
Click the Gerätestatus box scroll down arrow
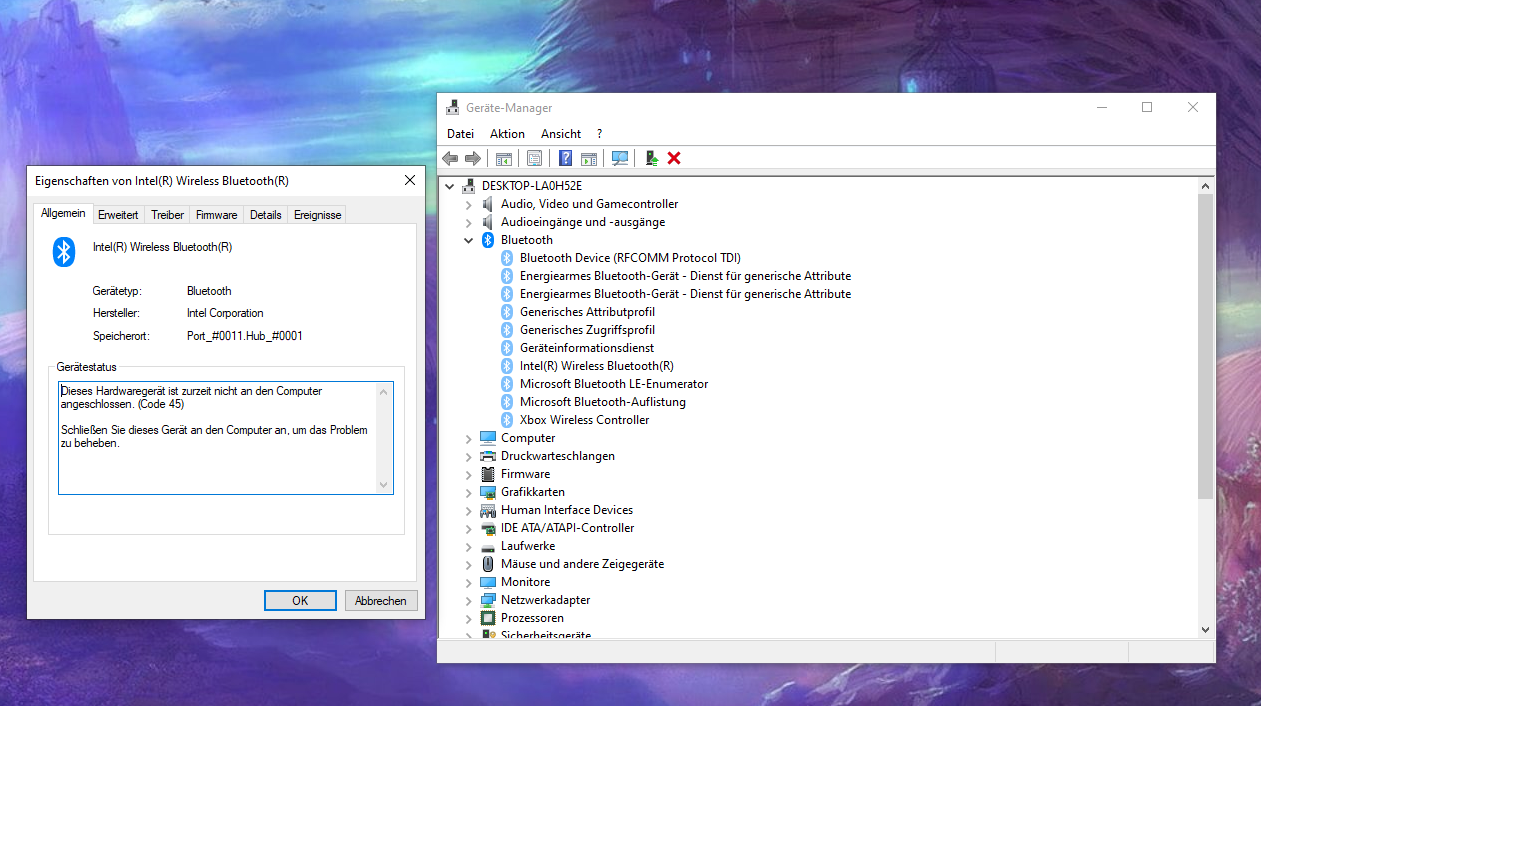(x=384, y=485)
